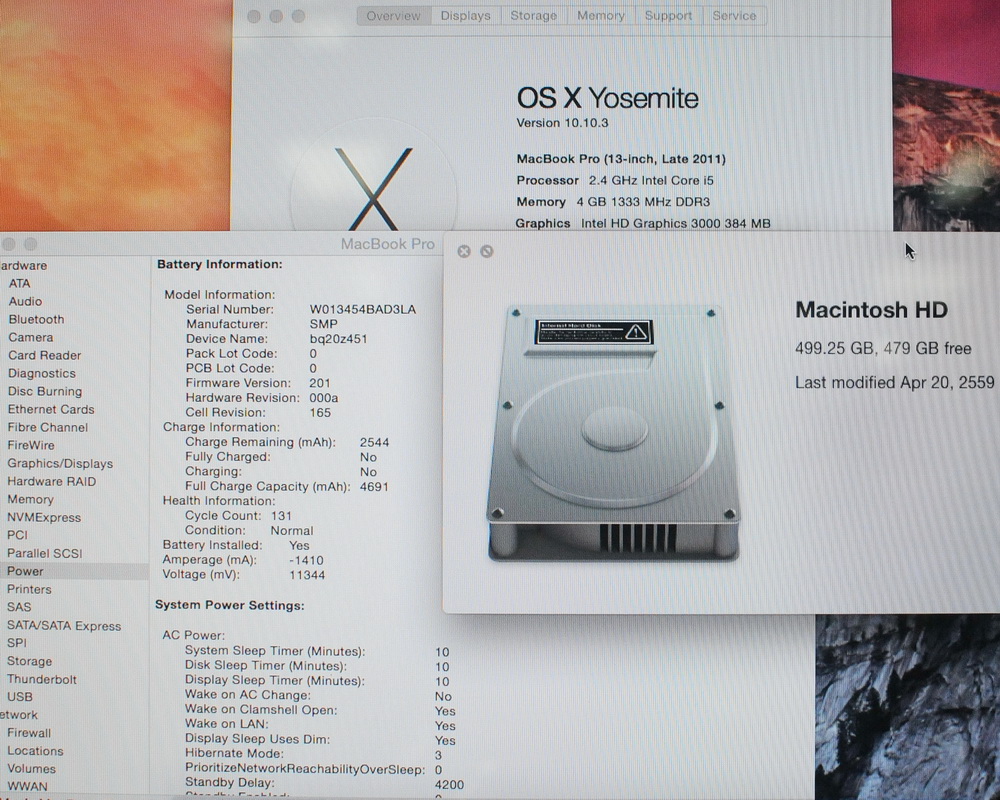Select ATA in the hardware sidebar
1000x800 pixels.
coord(19,283)
